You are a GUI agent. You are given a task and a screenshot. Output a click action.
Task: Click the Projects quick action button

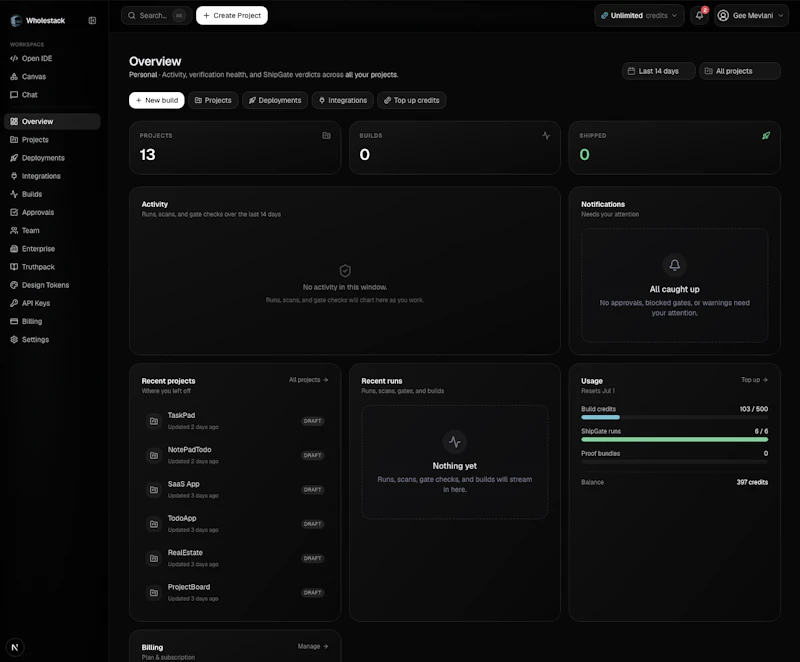tap(213, 100)
